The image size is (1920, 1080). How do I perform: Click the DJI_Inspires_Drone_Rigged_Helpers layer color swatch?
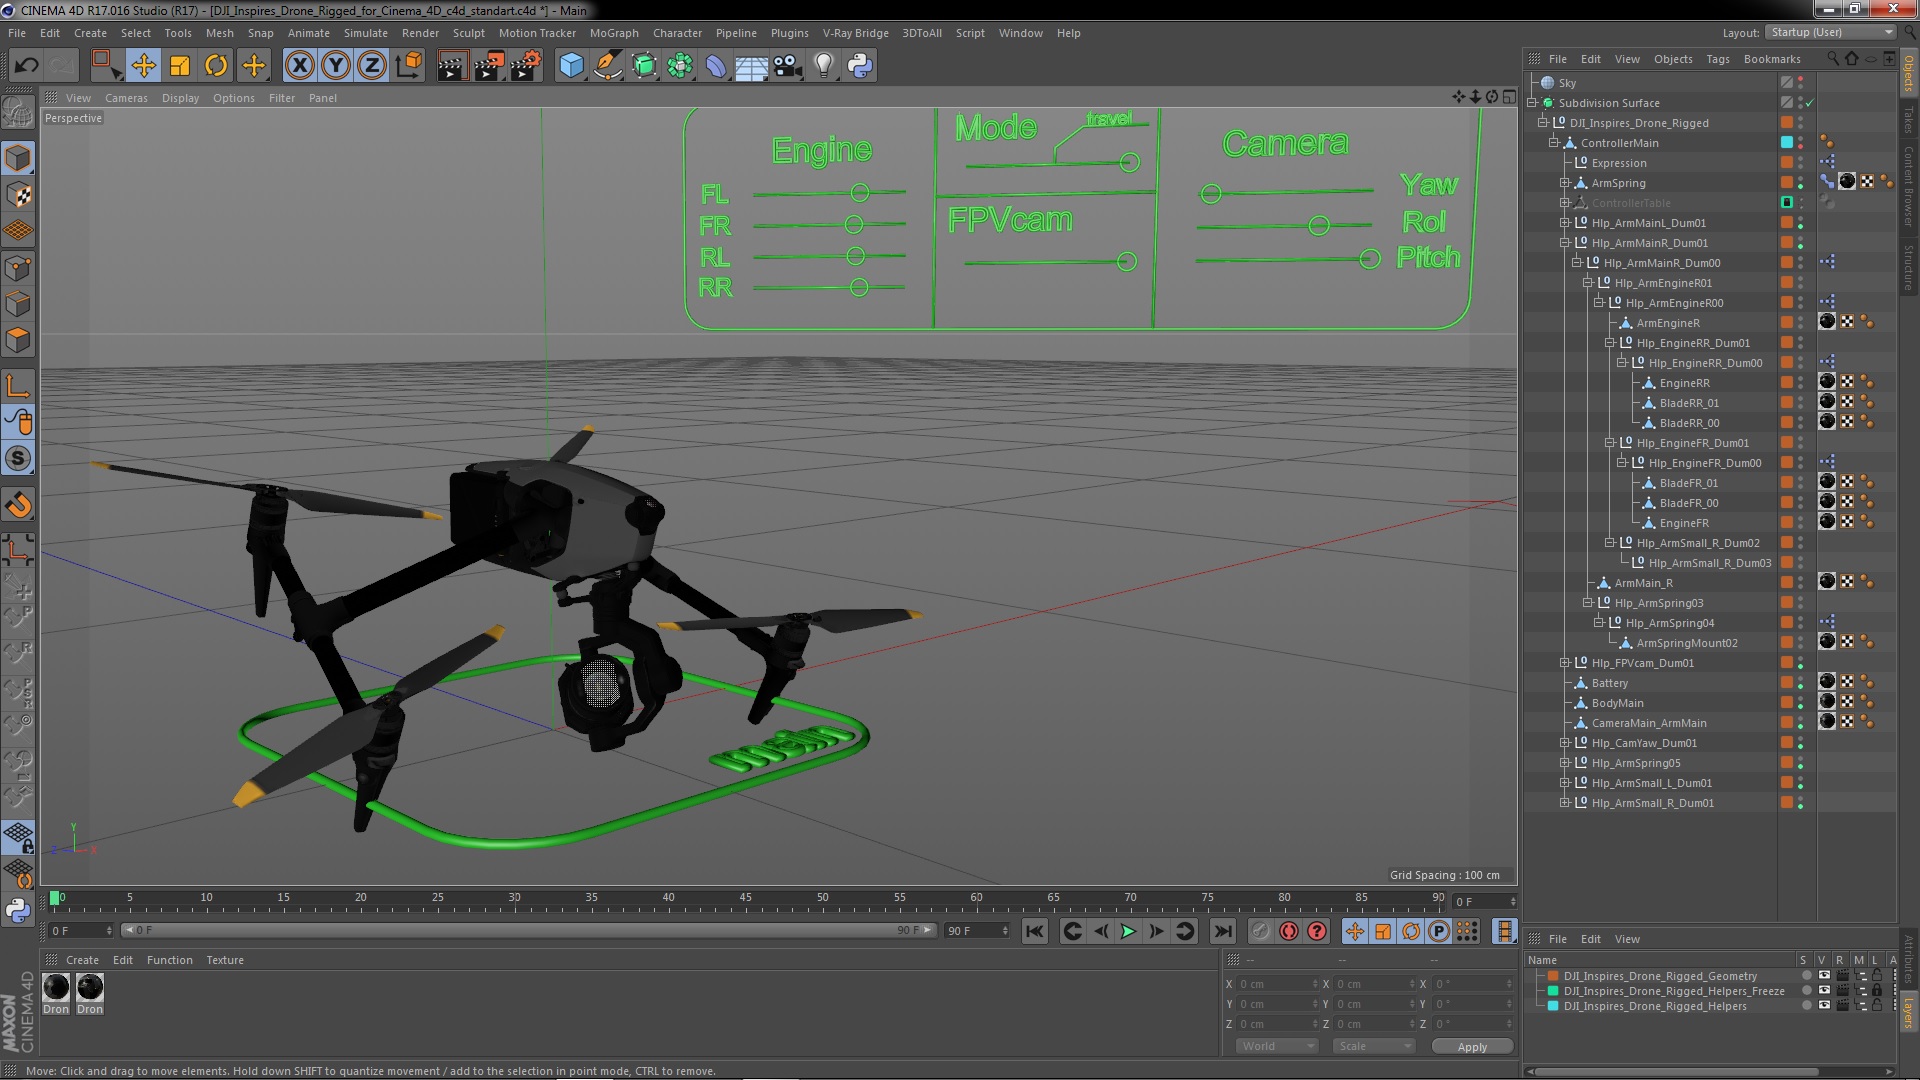1553,1006
